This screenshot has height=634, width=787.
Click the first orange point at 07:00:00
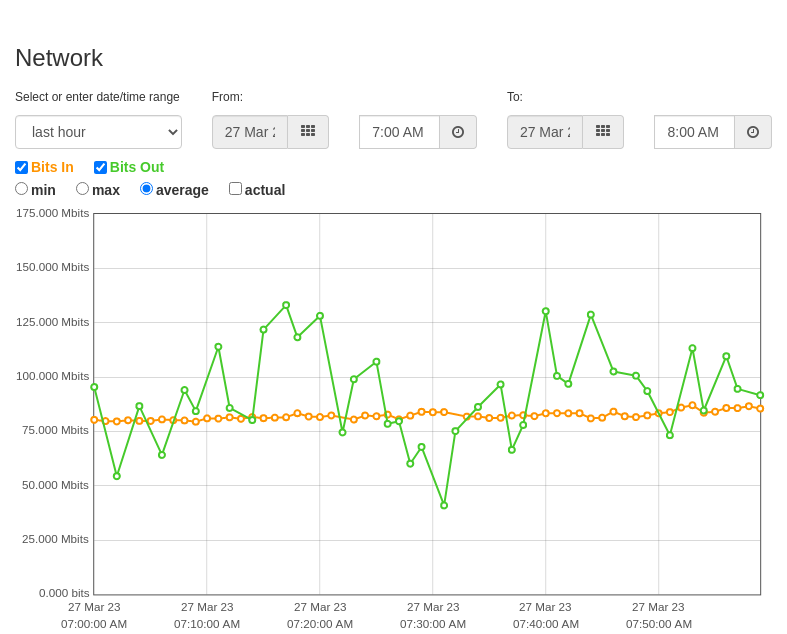(94, 420)
